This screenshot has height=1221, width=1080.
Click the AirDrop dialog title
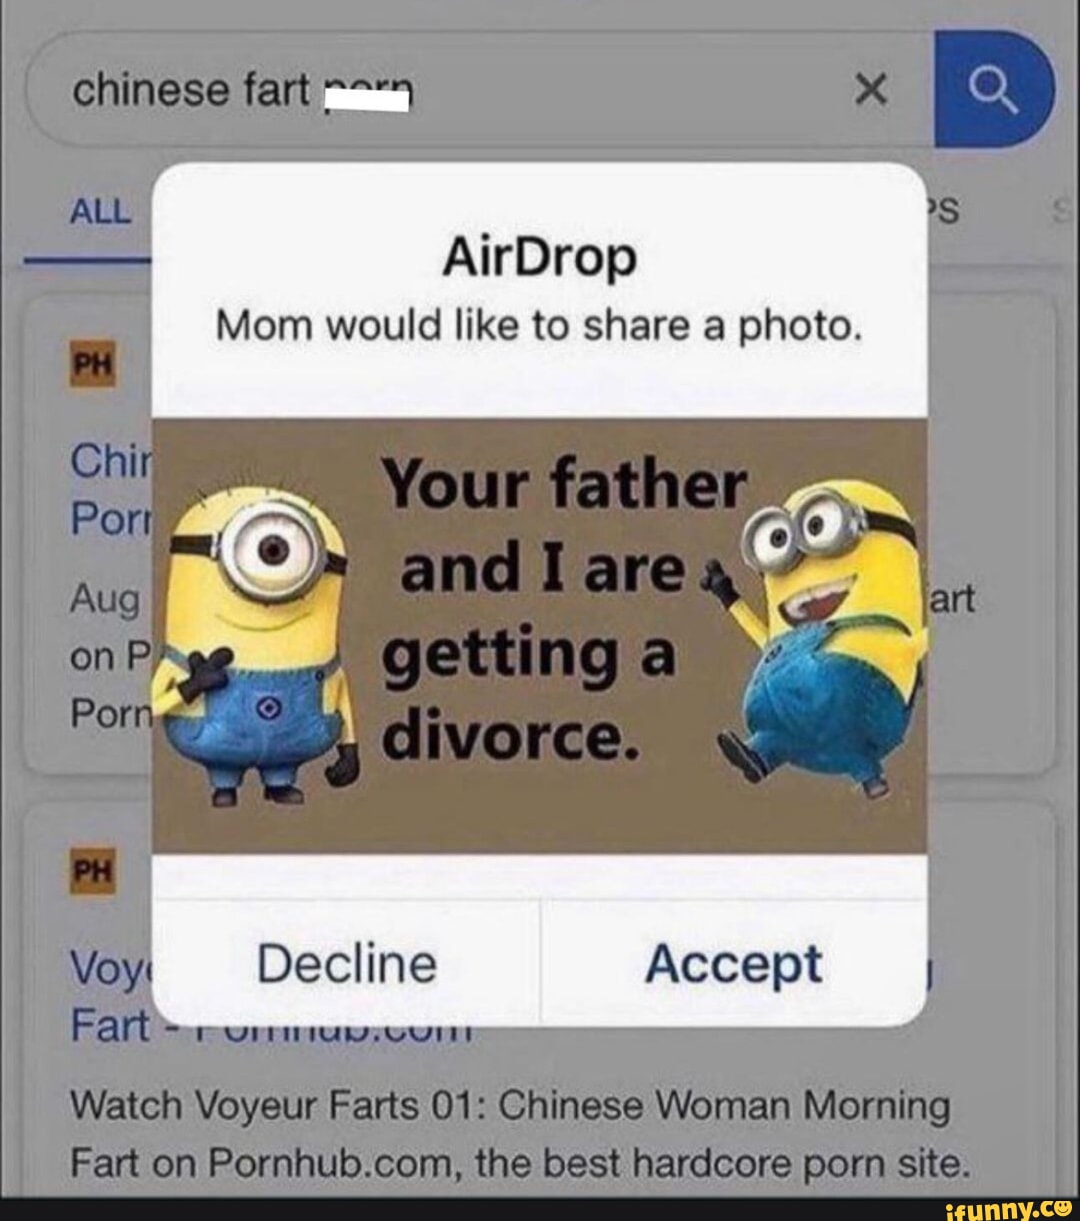click(539, 258)
